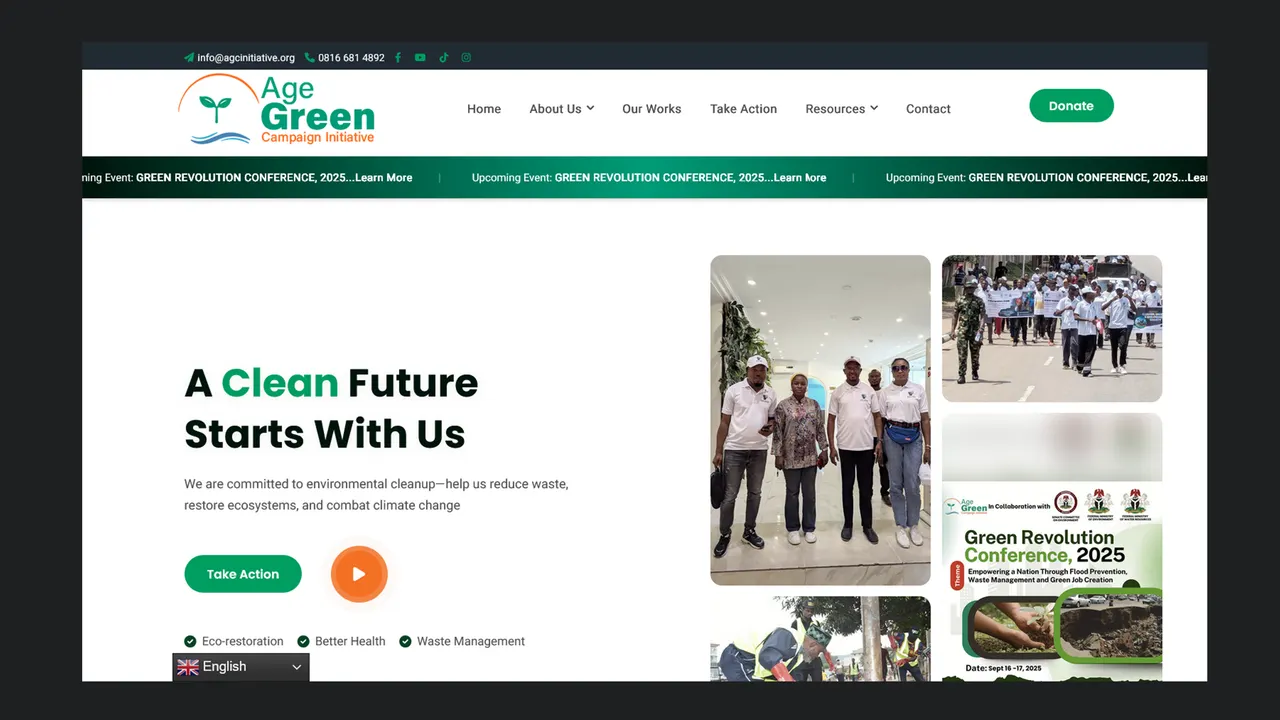Go to the Home menu item
Viewport: 1280px width, 720px height.
click(484, 109)
